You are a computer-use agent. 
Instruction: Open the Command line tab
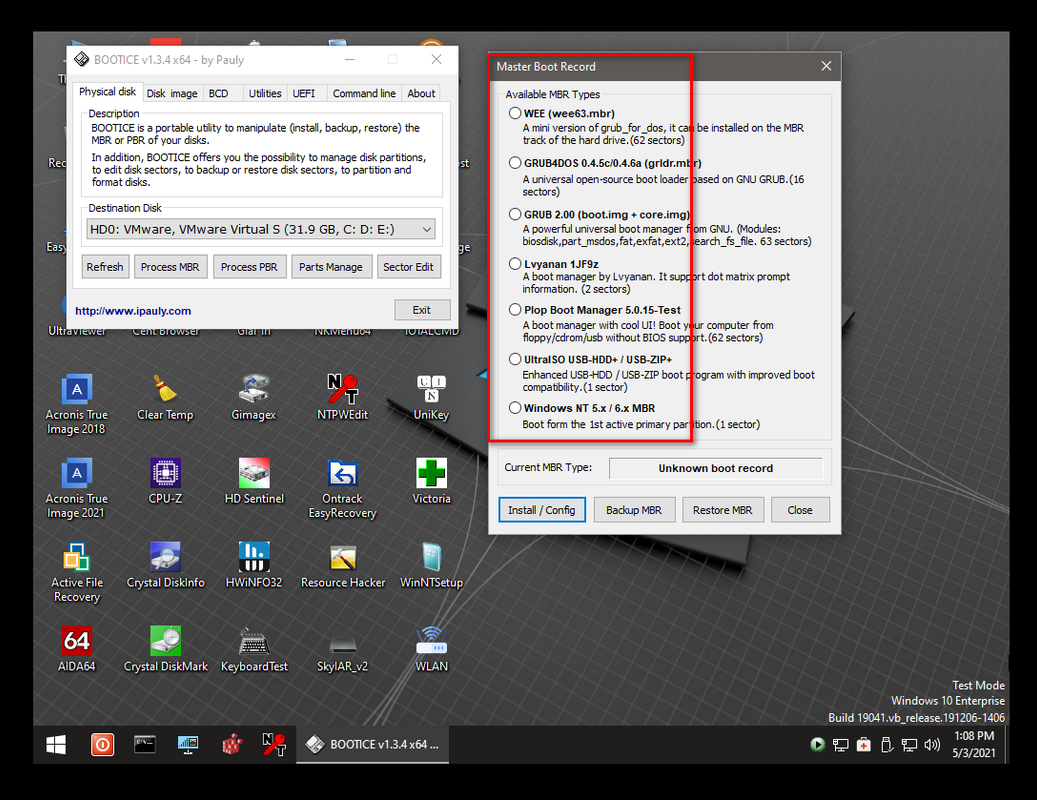(364, 94)
